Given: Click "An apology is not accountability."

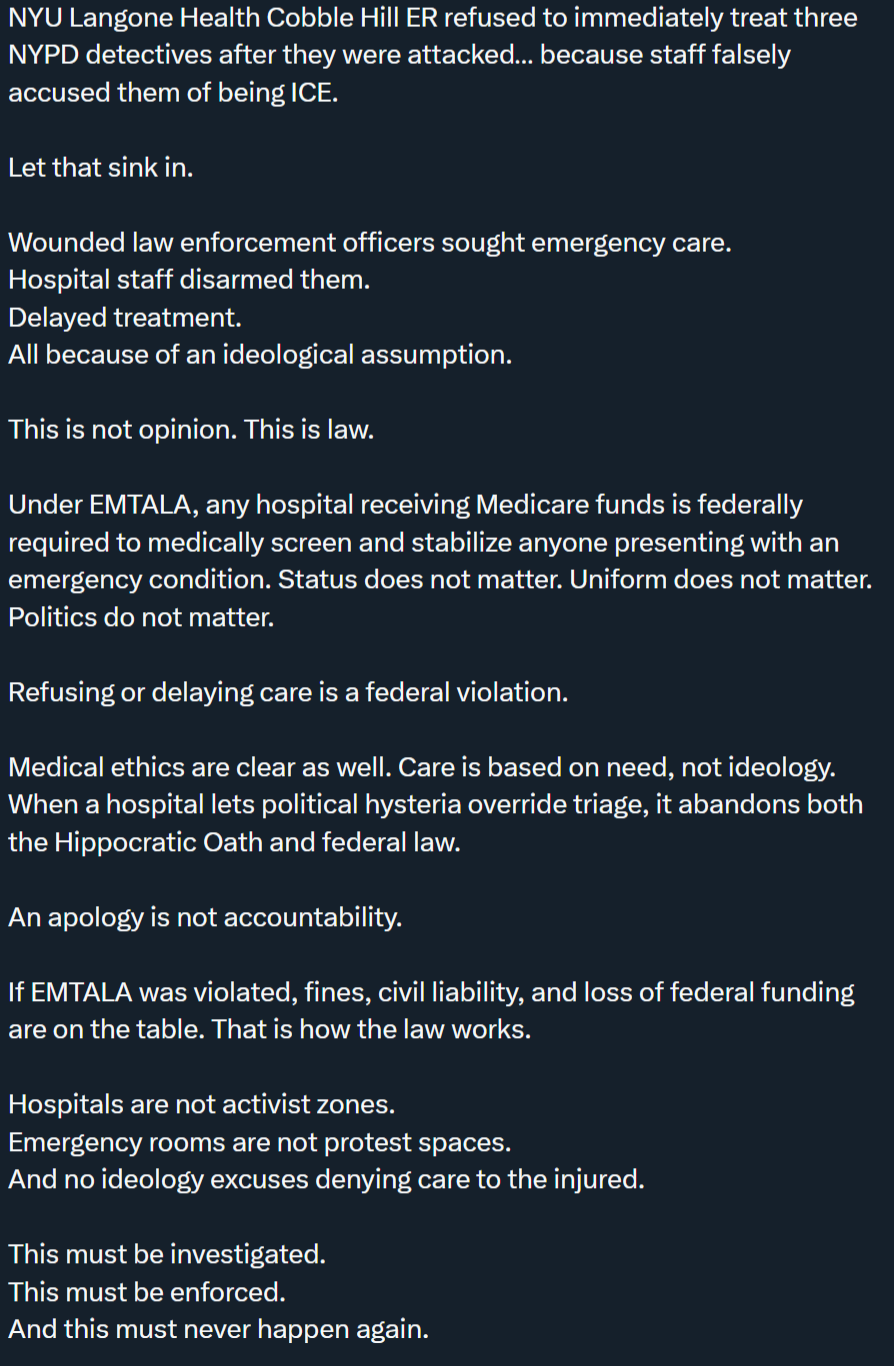Looking at the screenshot, I should (x=205, y=917).
